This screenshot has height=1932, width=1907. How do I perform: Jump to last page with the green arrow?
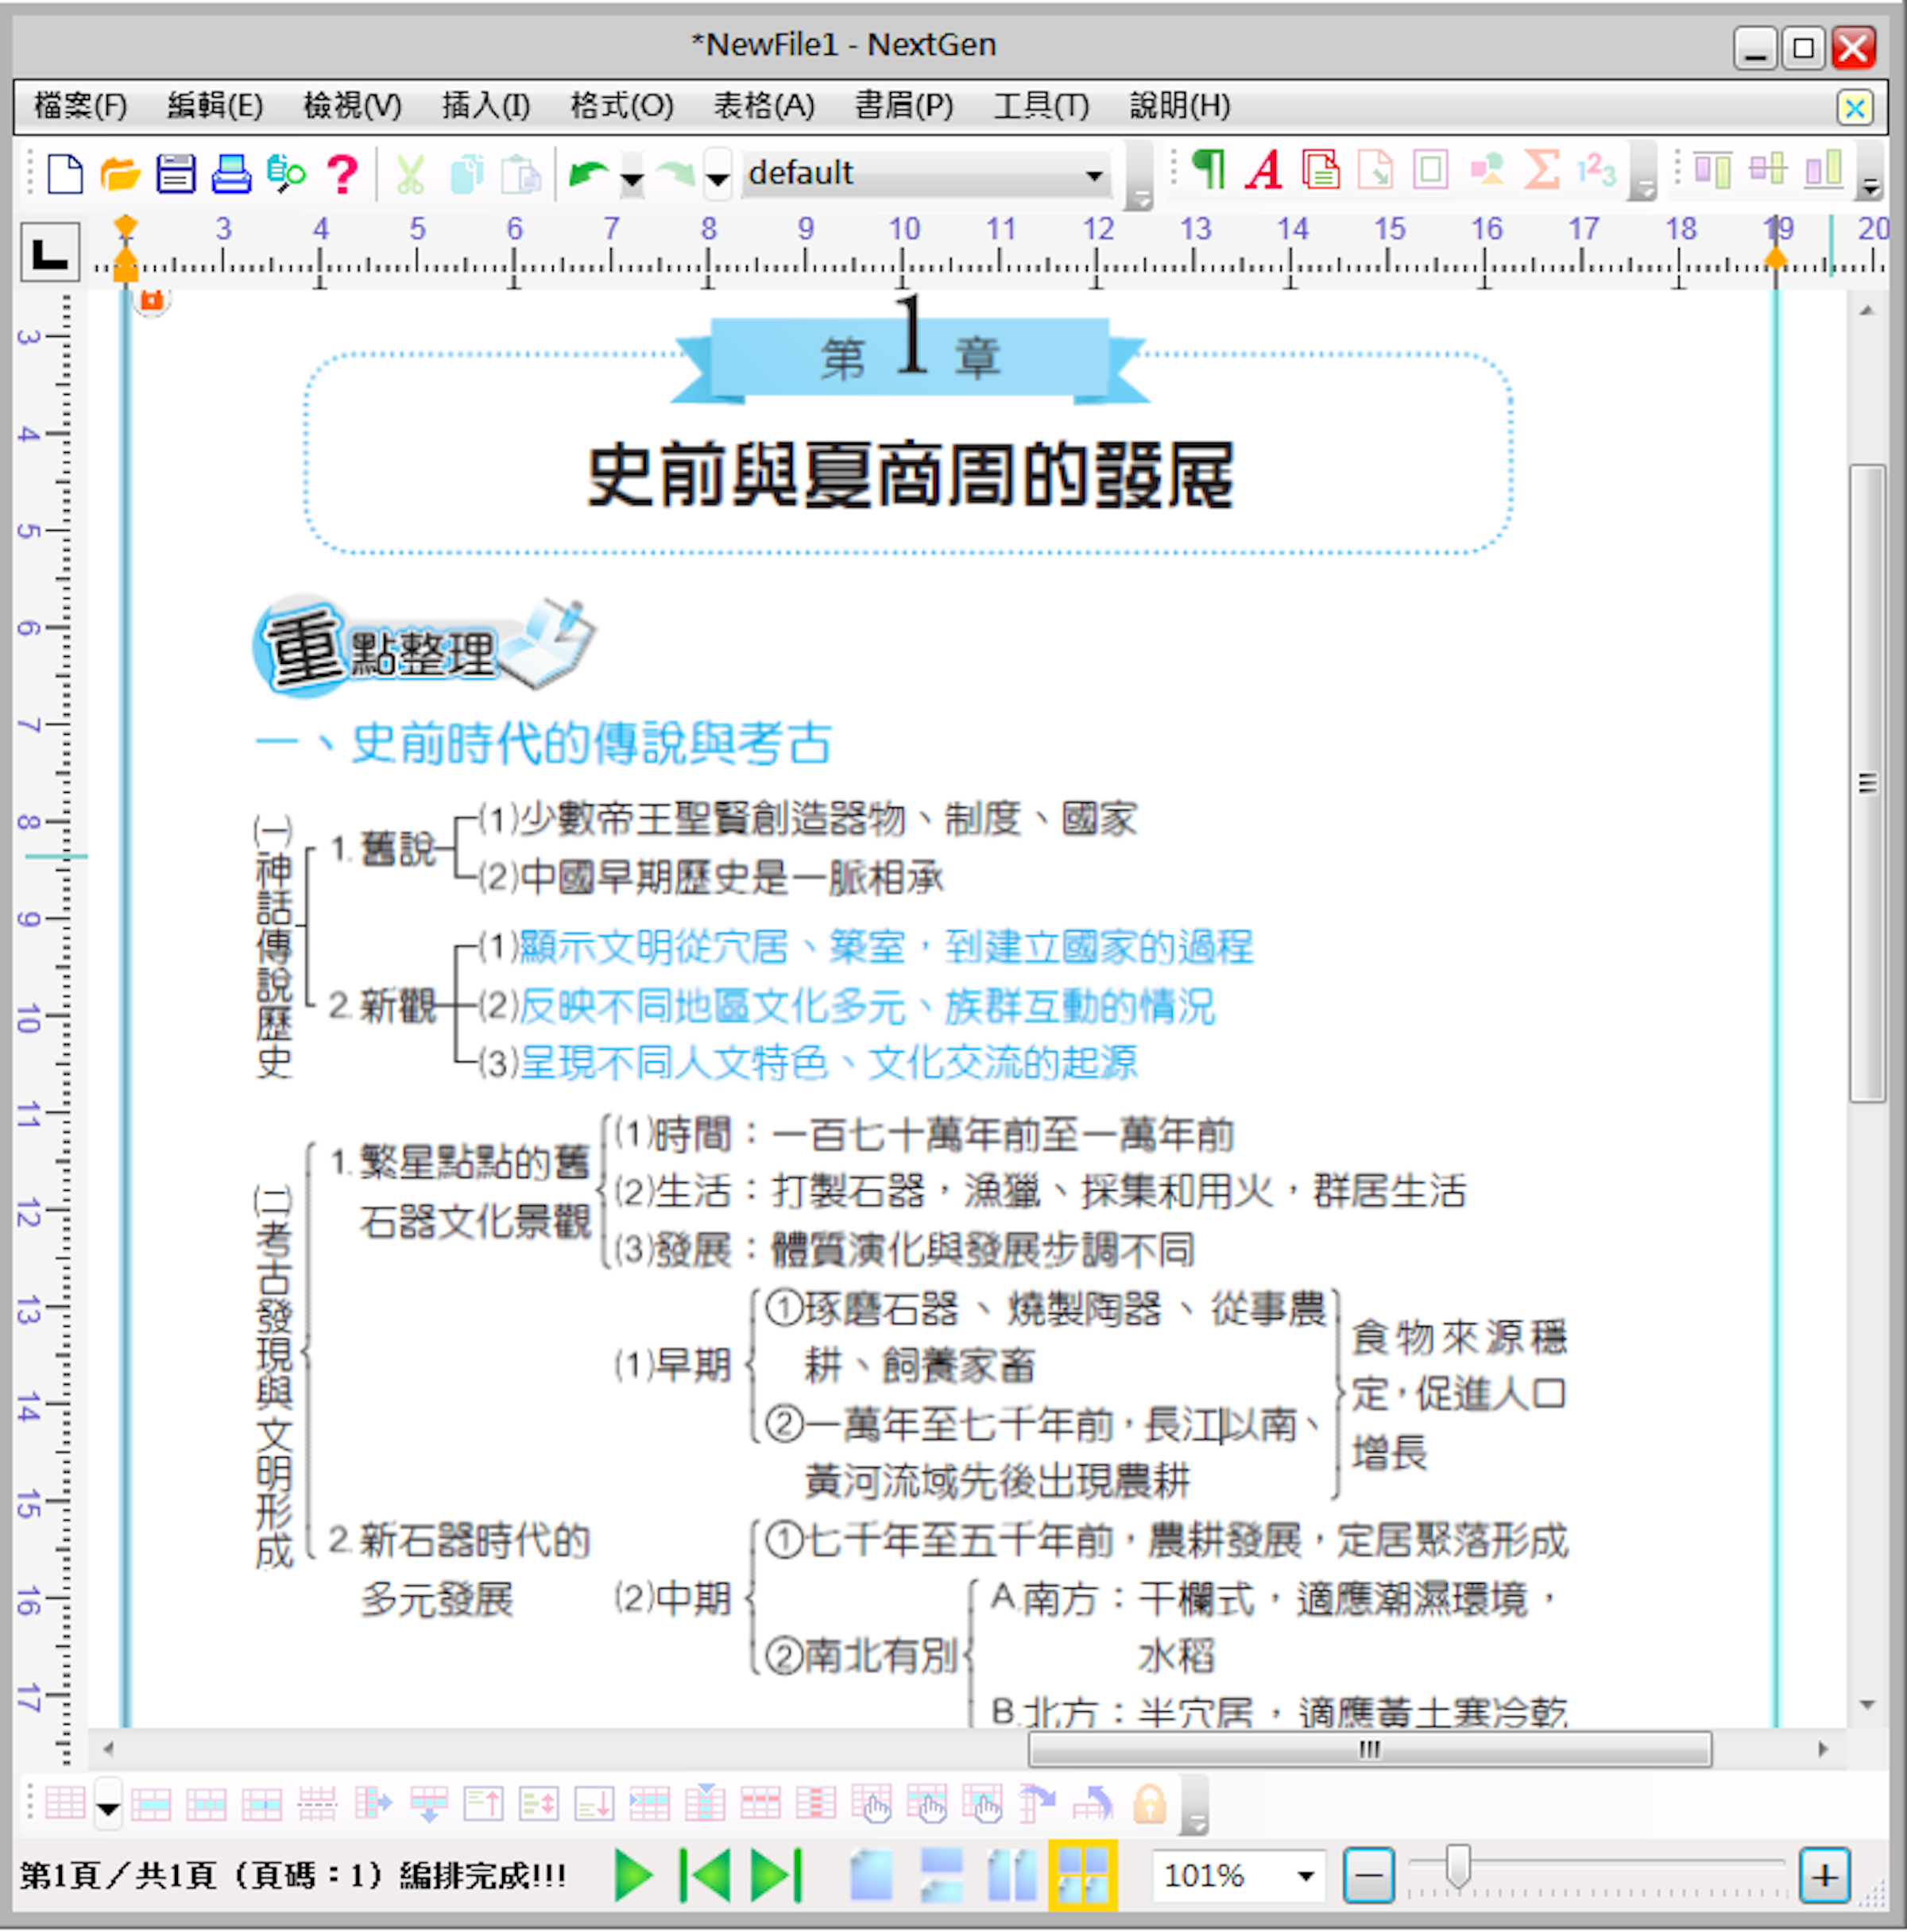[x=777, y=1875]
